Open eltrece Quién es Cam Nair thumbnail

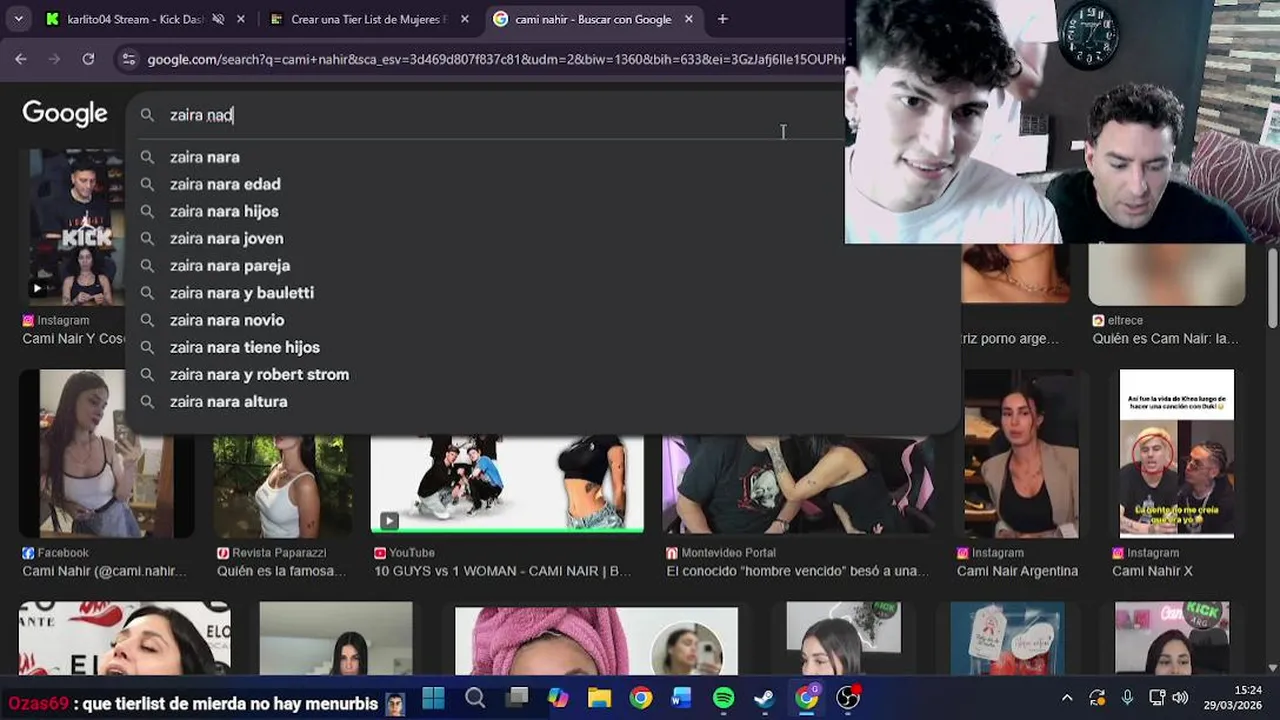coord(1166,274)
